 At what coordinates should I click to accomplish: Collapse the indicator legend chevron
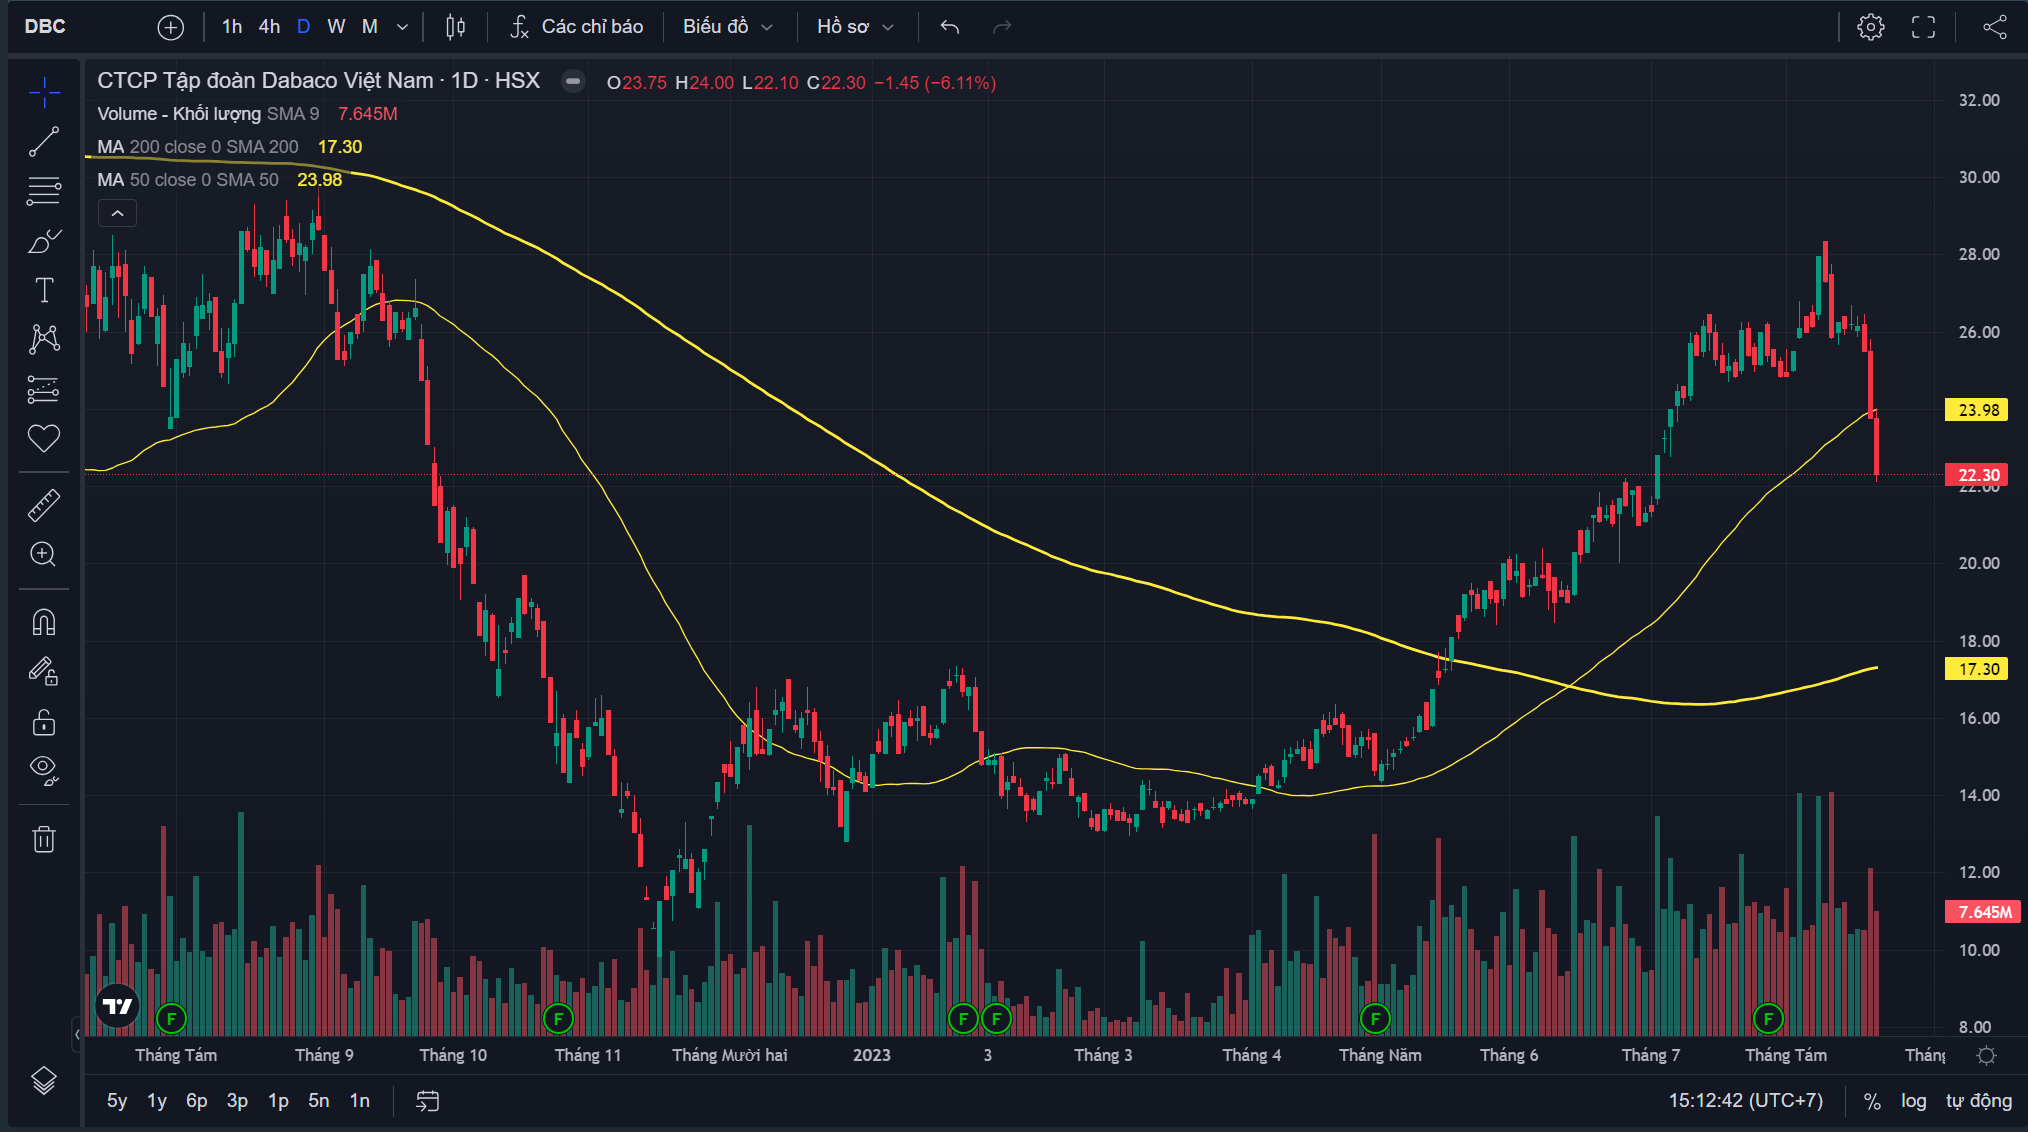click(x=117, y=213)
